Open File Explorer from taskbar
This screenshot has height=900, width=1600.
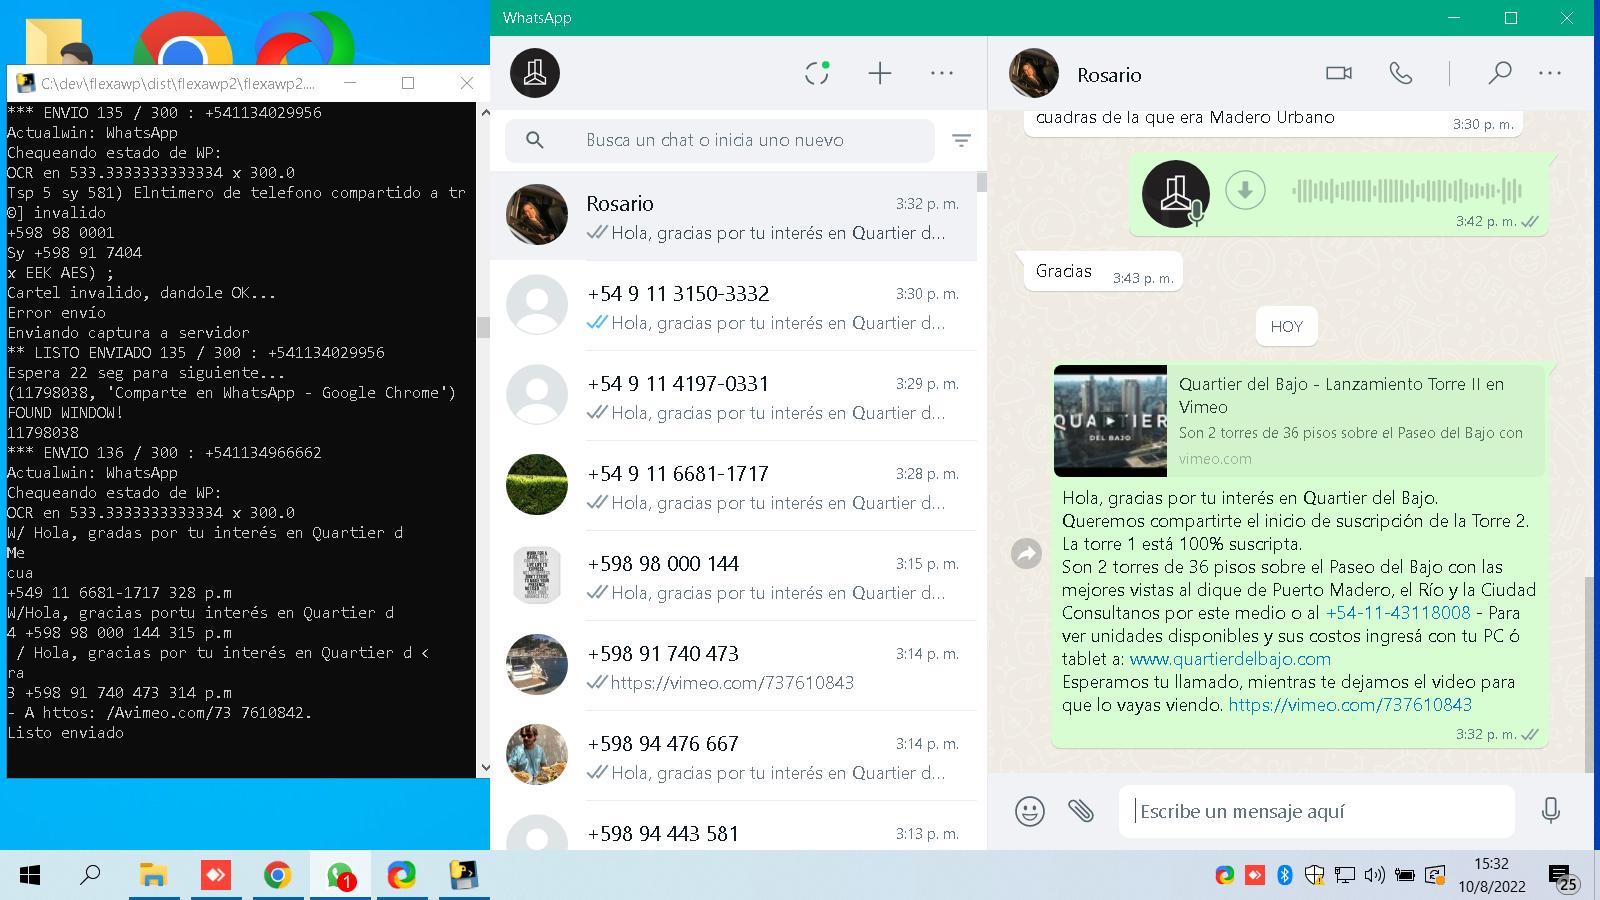[x=152, y=876]
